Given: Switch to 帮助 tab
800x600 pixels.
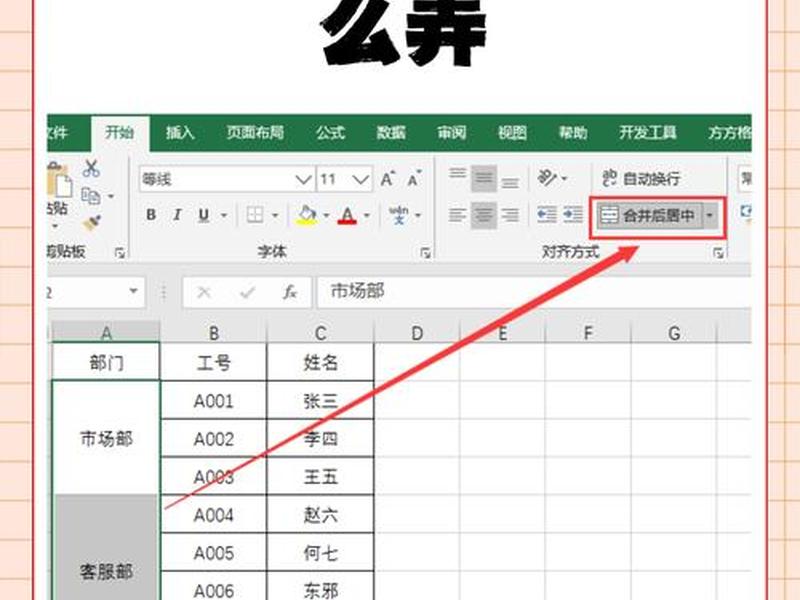Looking at the screenshot, I should [573, 133].
